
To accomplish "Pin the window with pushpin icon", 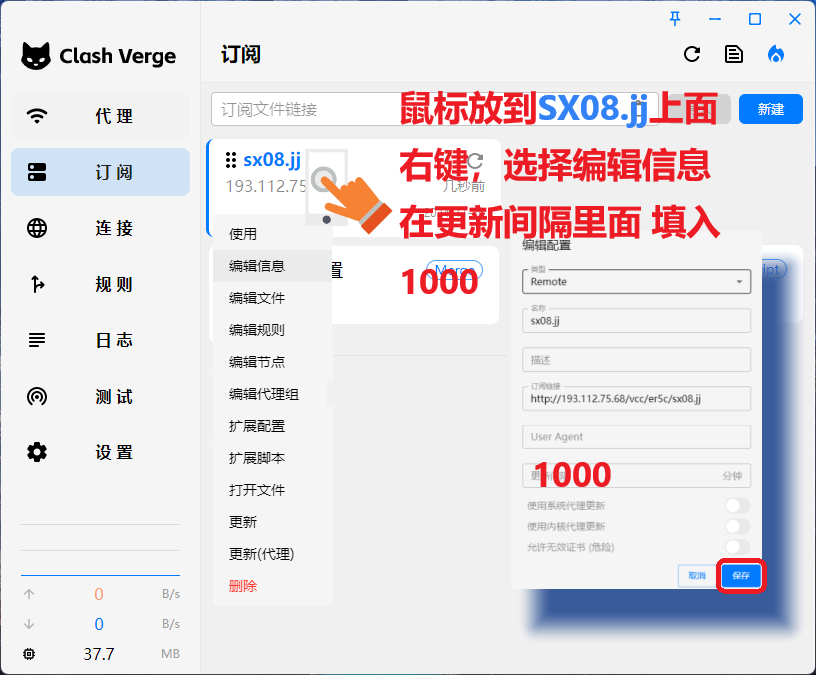I will pyautogui.click(x=676, y=18).
